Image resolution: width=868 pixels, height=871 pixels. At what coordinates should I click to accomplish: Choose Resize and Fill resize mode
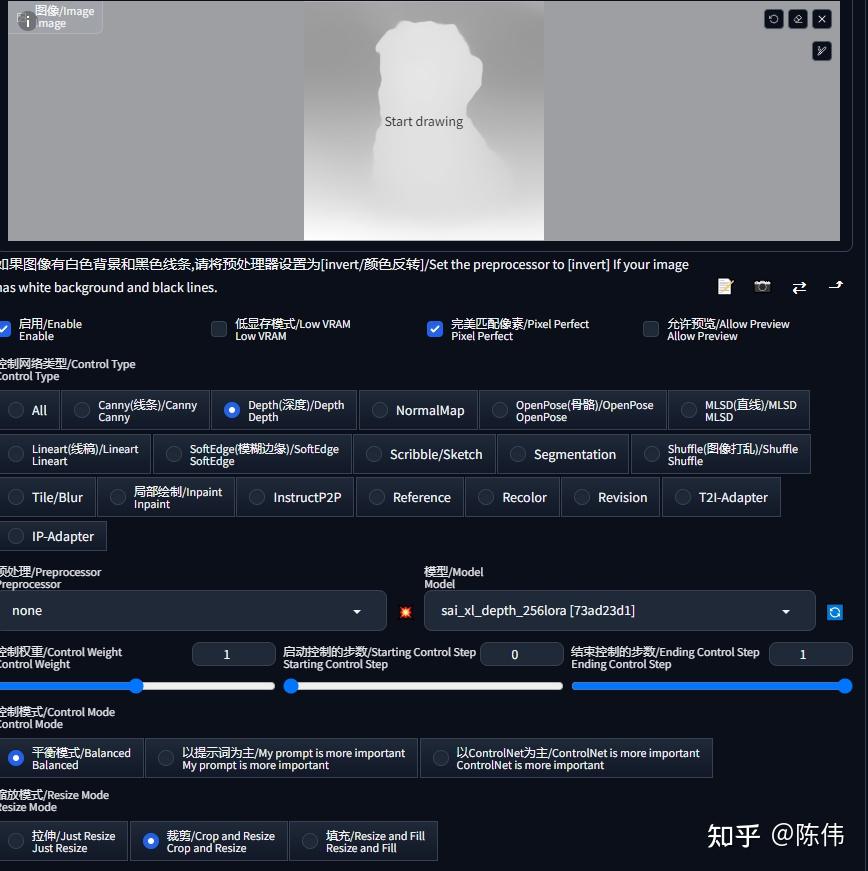click(310, 841)
